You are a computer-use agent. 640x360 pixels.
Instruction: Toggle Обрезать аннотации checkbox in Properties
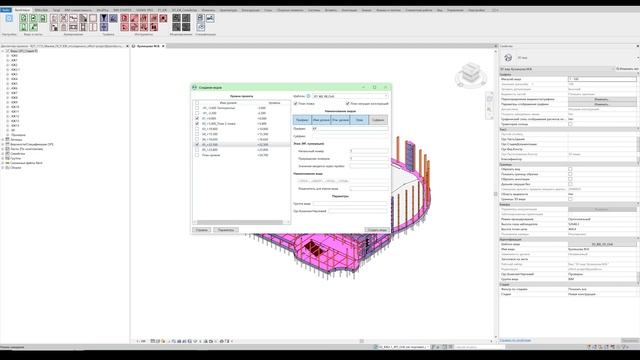pos(570,179)
